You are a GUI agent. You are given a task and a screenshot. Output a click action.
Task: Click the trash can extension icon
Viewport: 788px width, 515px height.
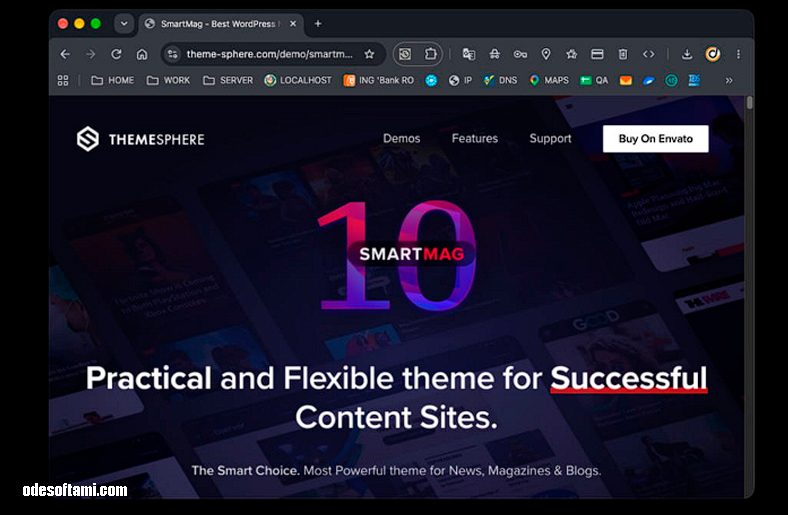click(x=623, y=54)
